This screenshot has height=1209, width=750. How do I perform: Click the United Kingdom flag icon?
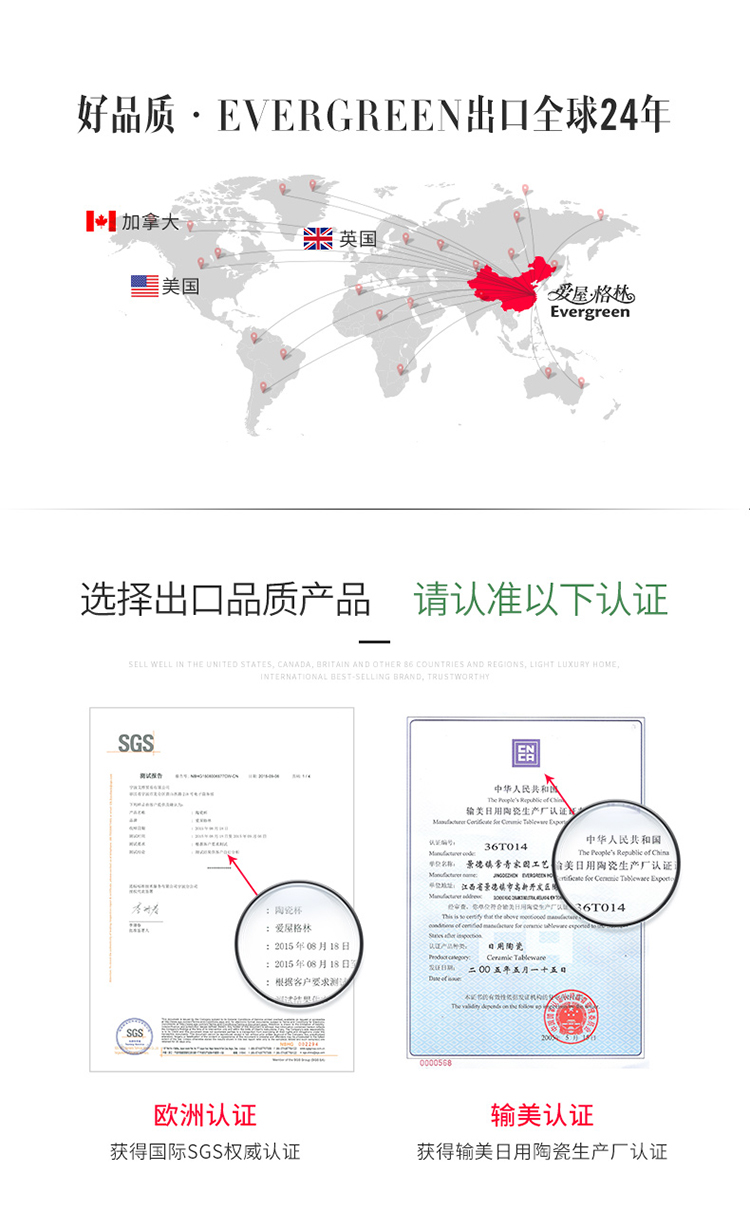point(318,238)
